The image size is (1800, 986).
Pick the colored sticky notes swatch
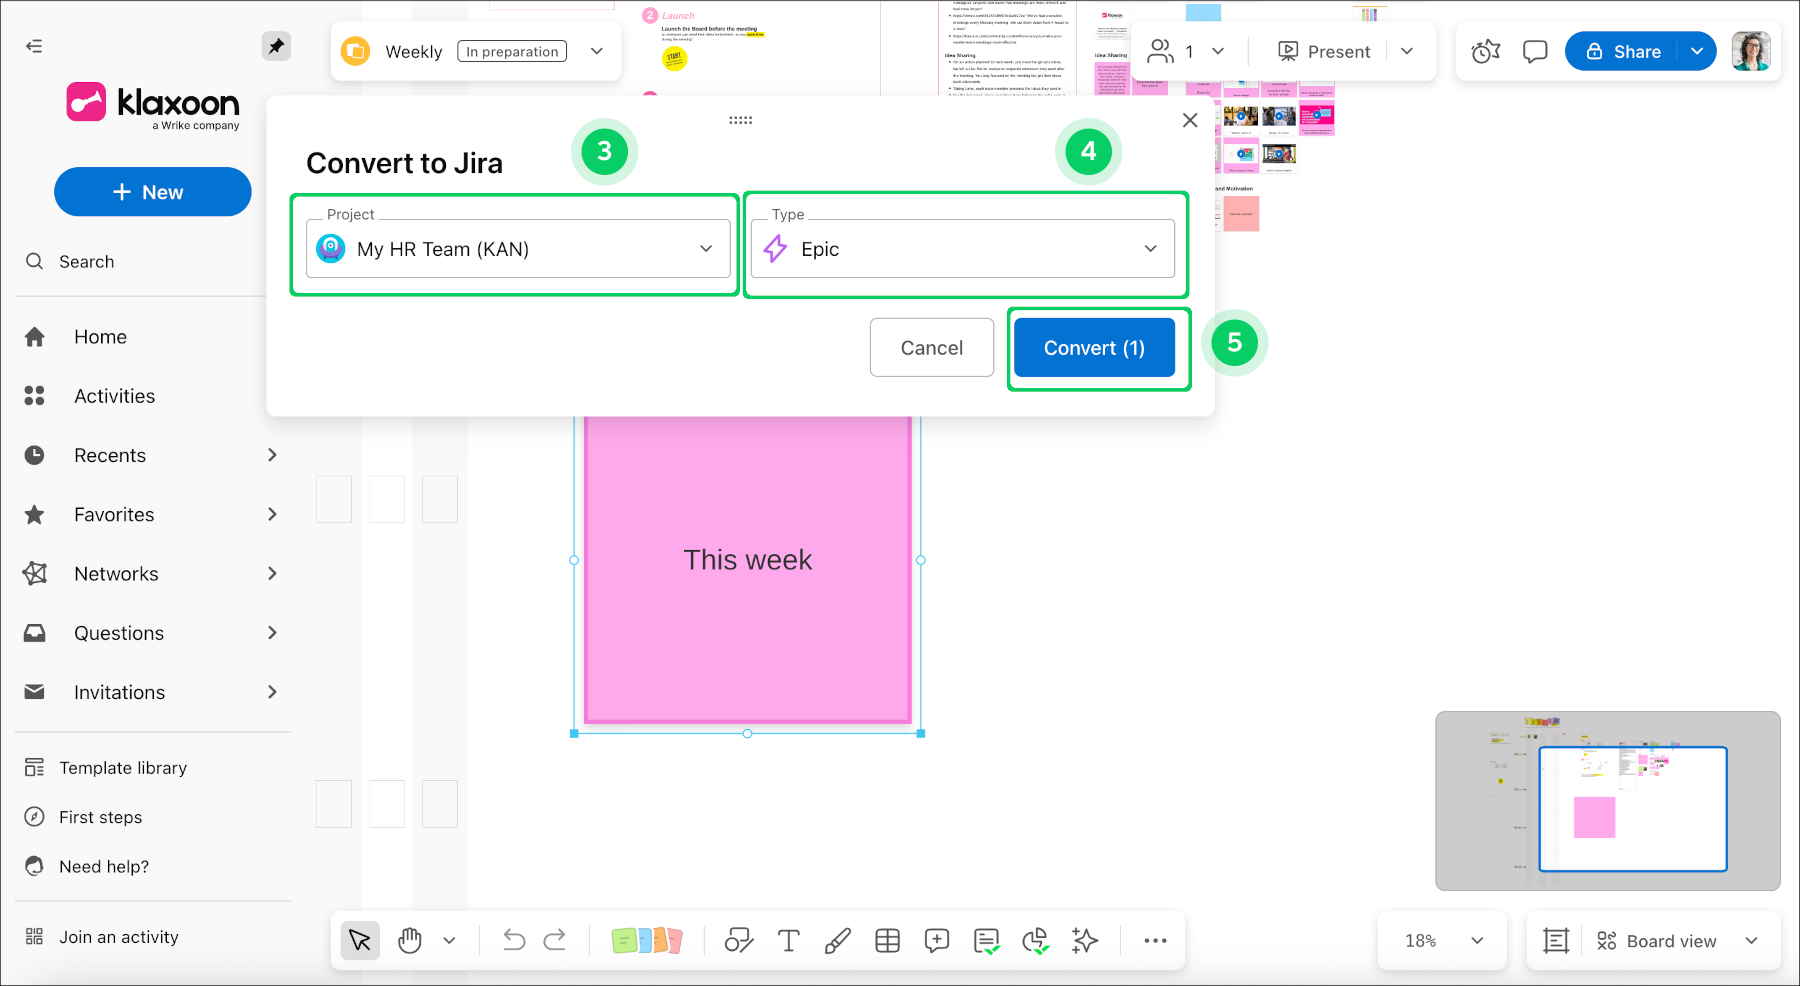coord(646,940)
